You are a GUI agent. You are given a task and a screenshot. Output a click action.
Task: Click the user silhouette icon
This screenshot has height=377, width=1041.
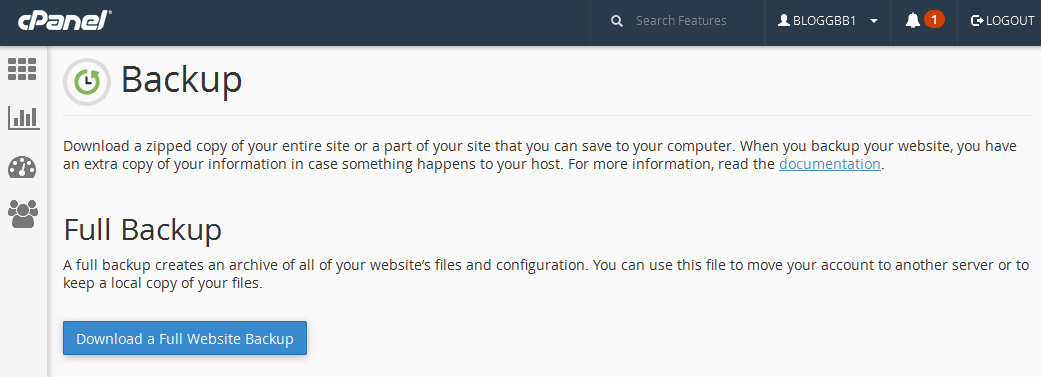[x=784, y=21]
